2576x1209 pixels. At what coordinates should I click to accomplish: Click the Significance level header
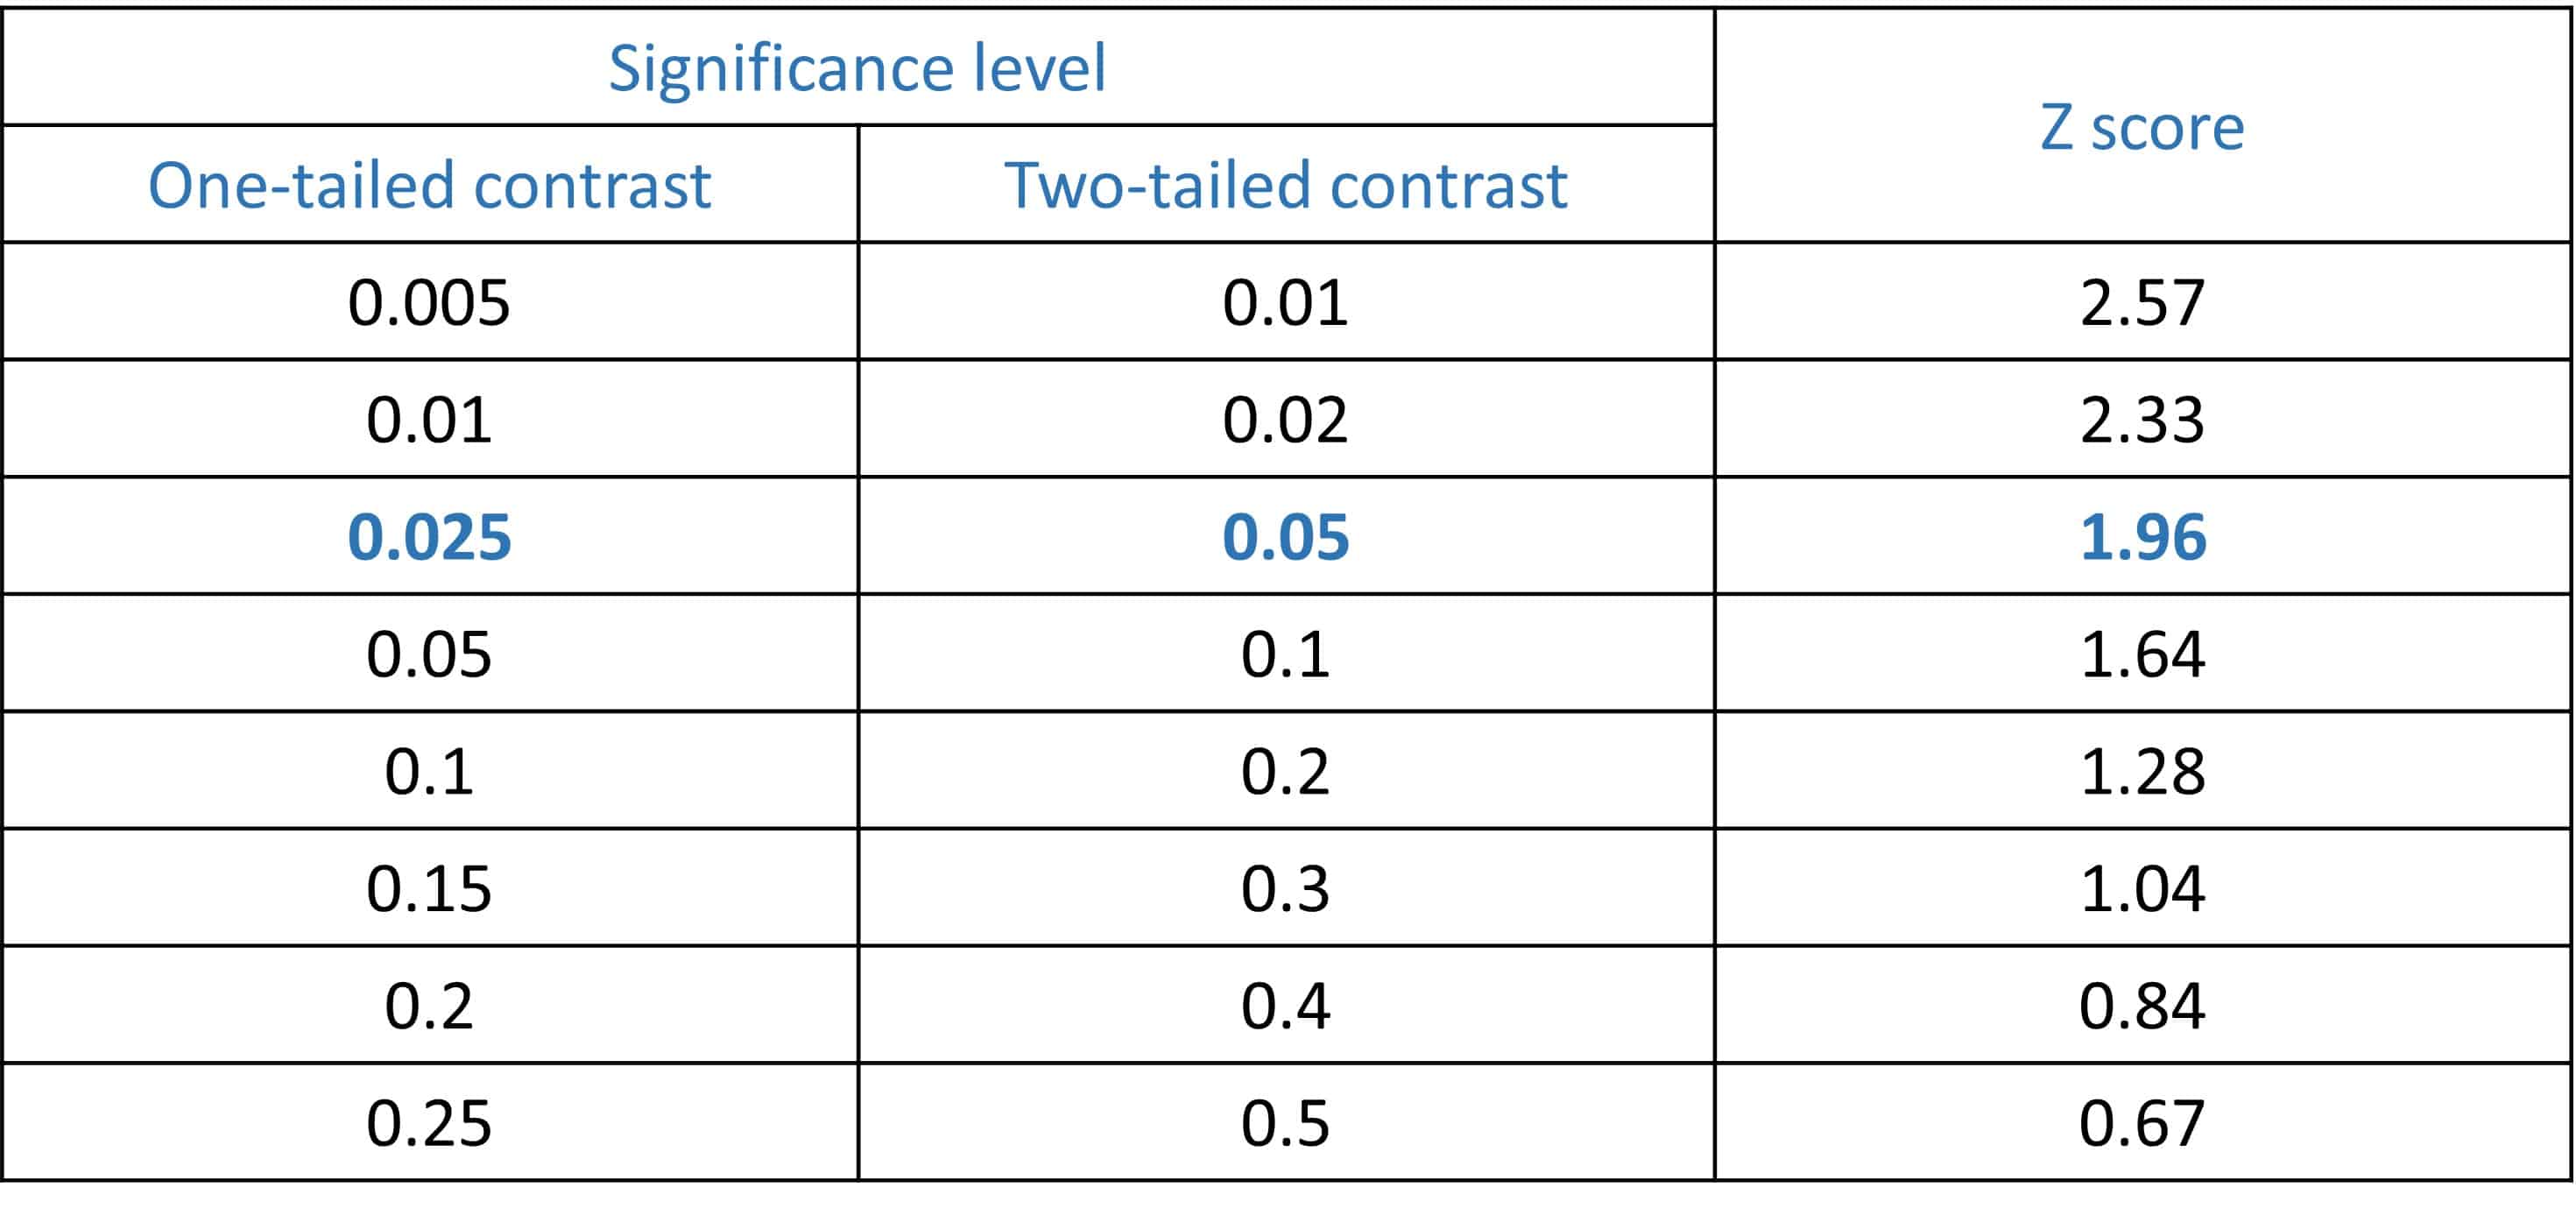tap(857, 68)
